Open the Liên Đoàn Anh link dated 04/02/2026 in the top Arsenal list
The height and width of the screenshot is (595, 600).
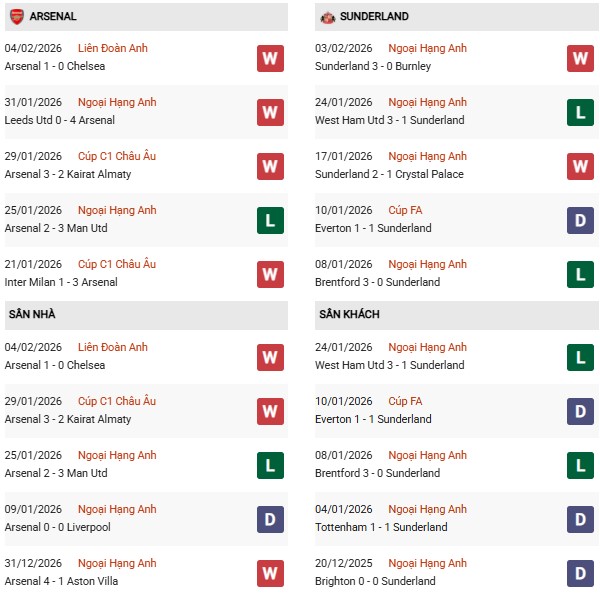(113, 48)
